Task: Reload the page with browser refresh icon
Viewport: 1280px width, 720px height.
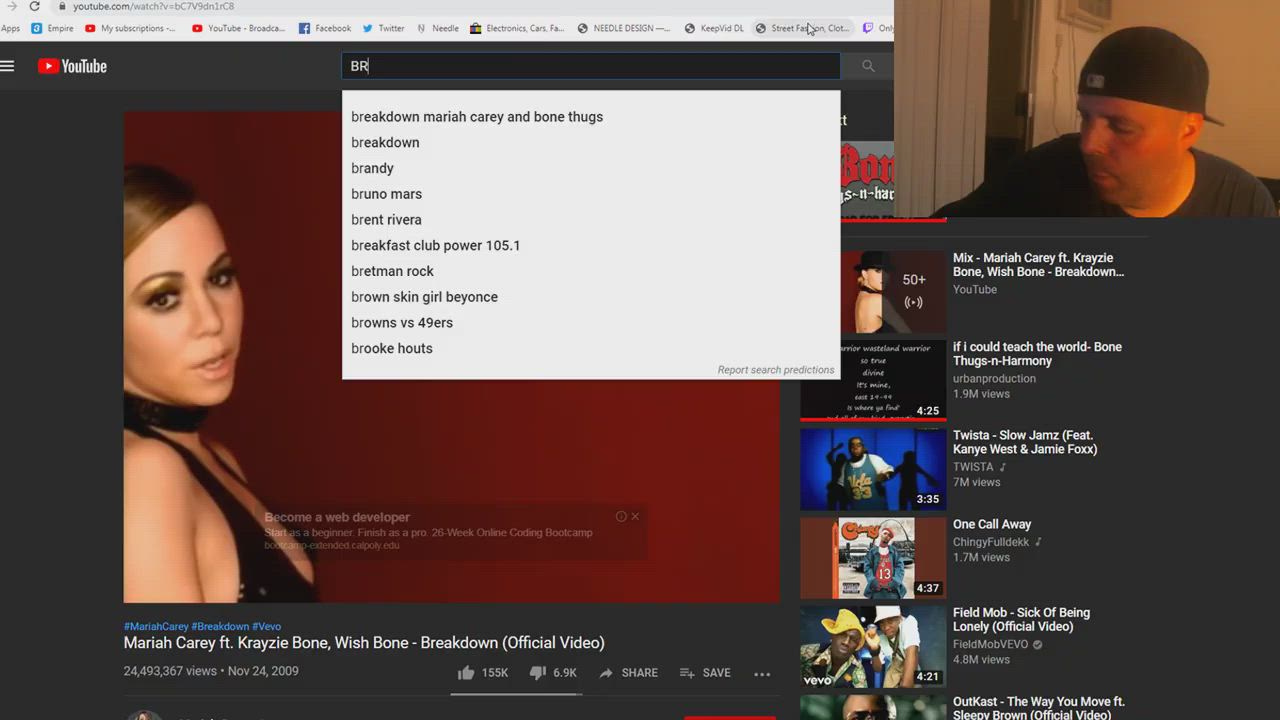Action: 34,6
